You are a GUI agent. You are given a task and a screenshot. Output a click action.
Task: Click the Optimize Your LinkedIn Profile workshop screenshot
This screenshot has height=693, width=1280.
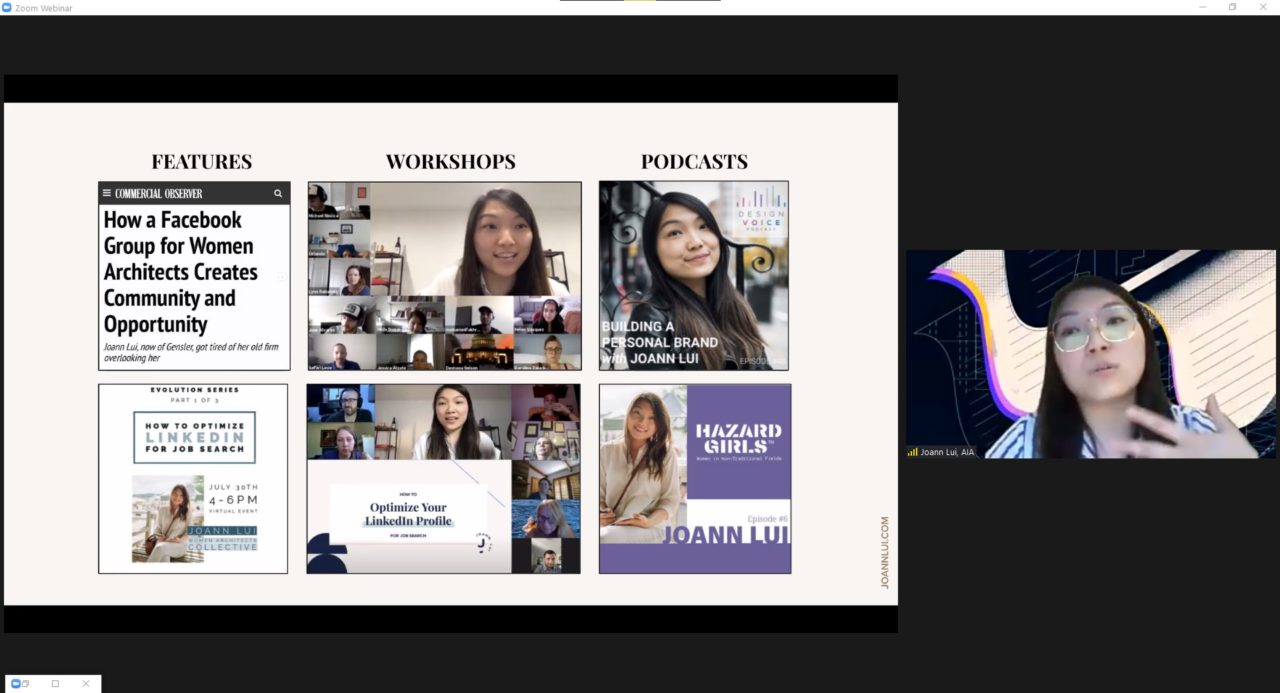point(443,478)
